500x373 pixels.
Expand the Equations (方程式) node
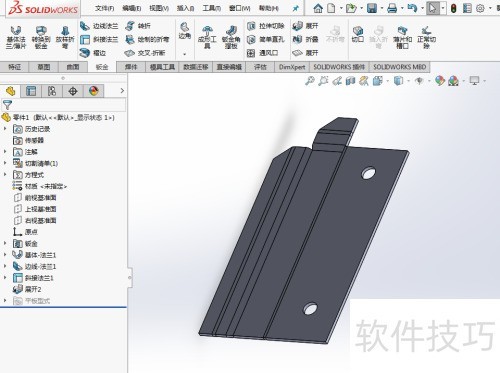(x=5, y=174)
